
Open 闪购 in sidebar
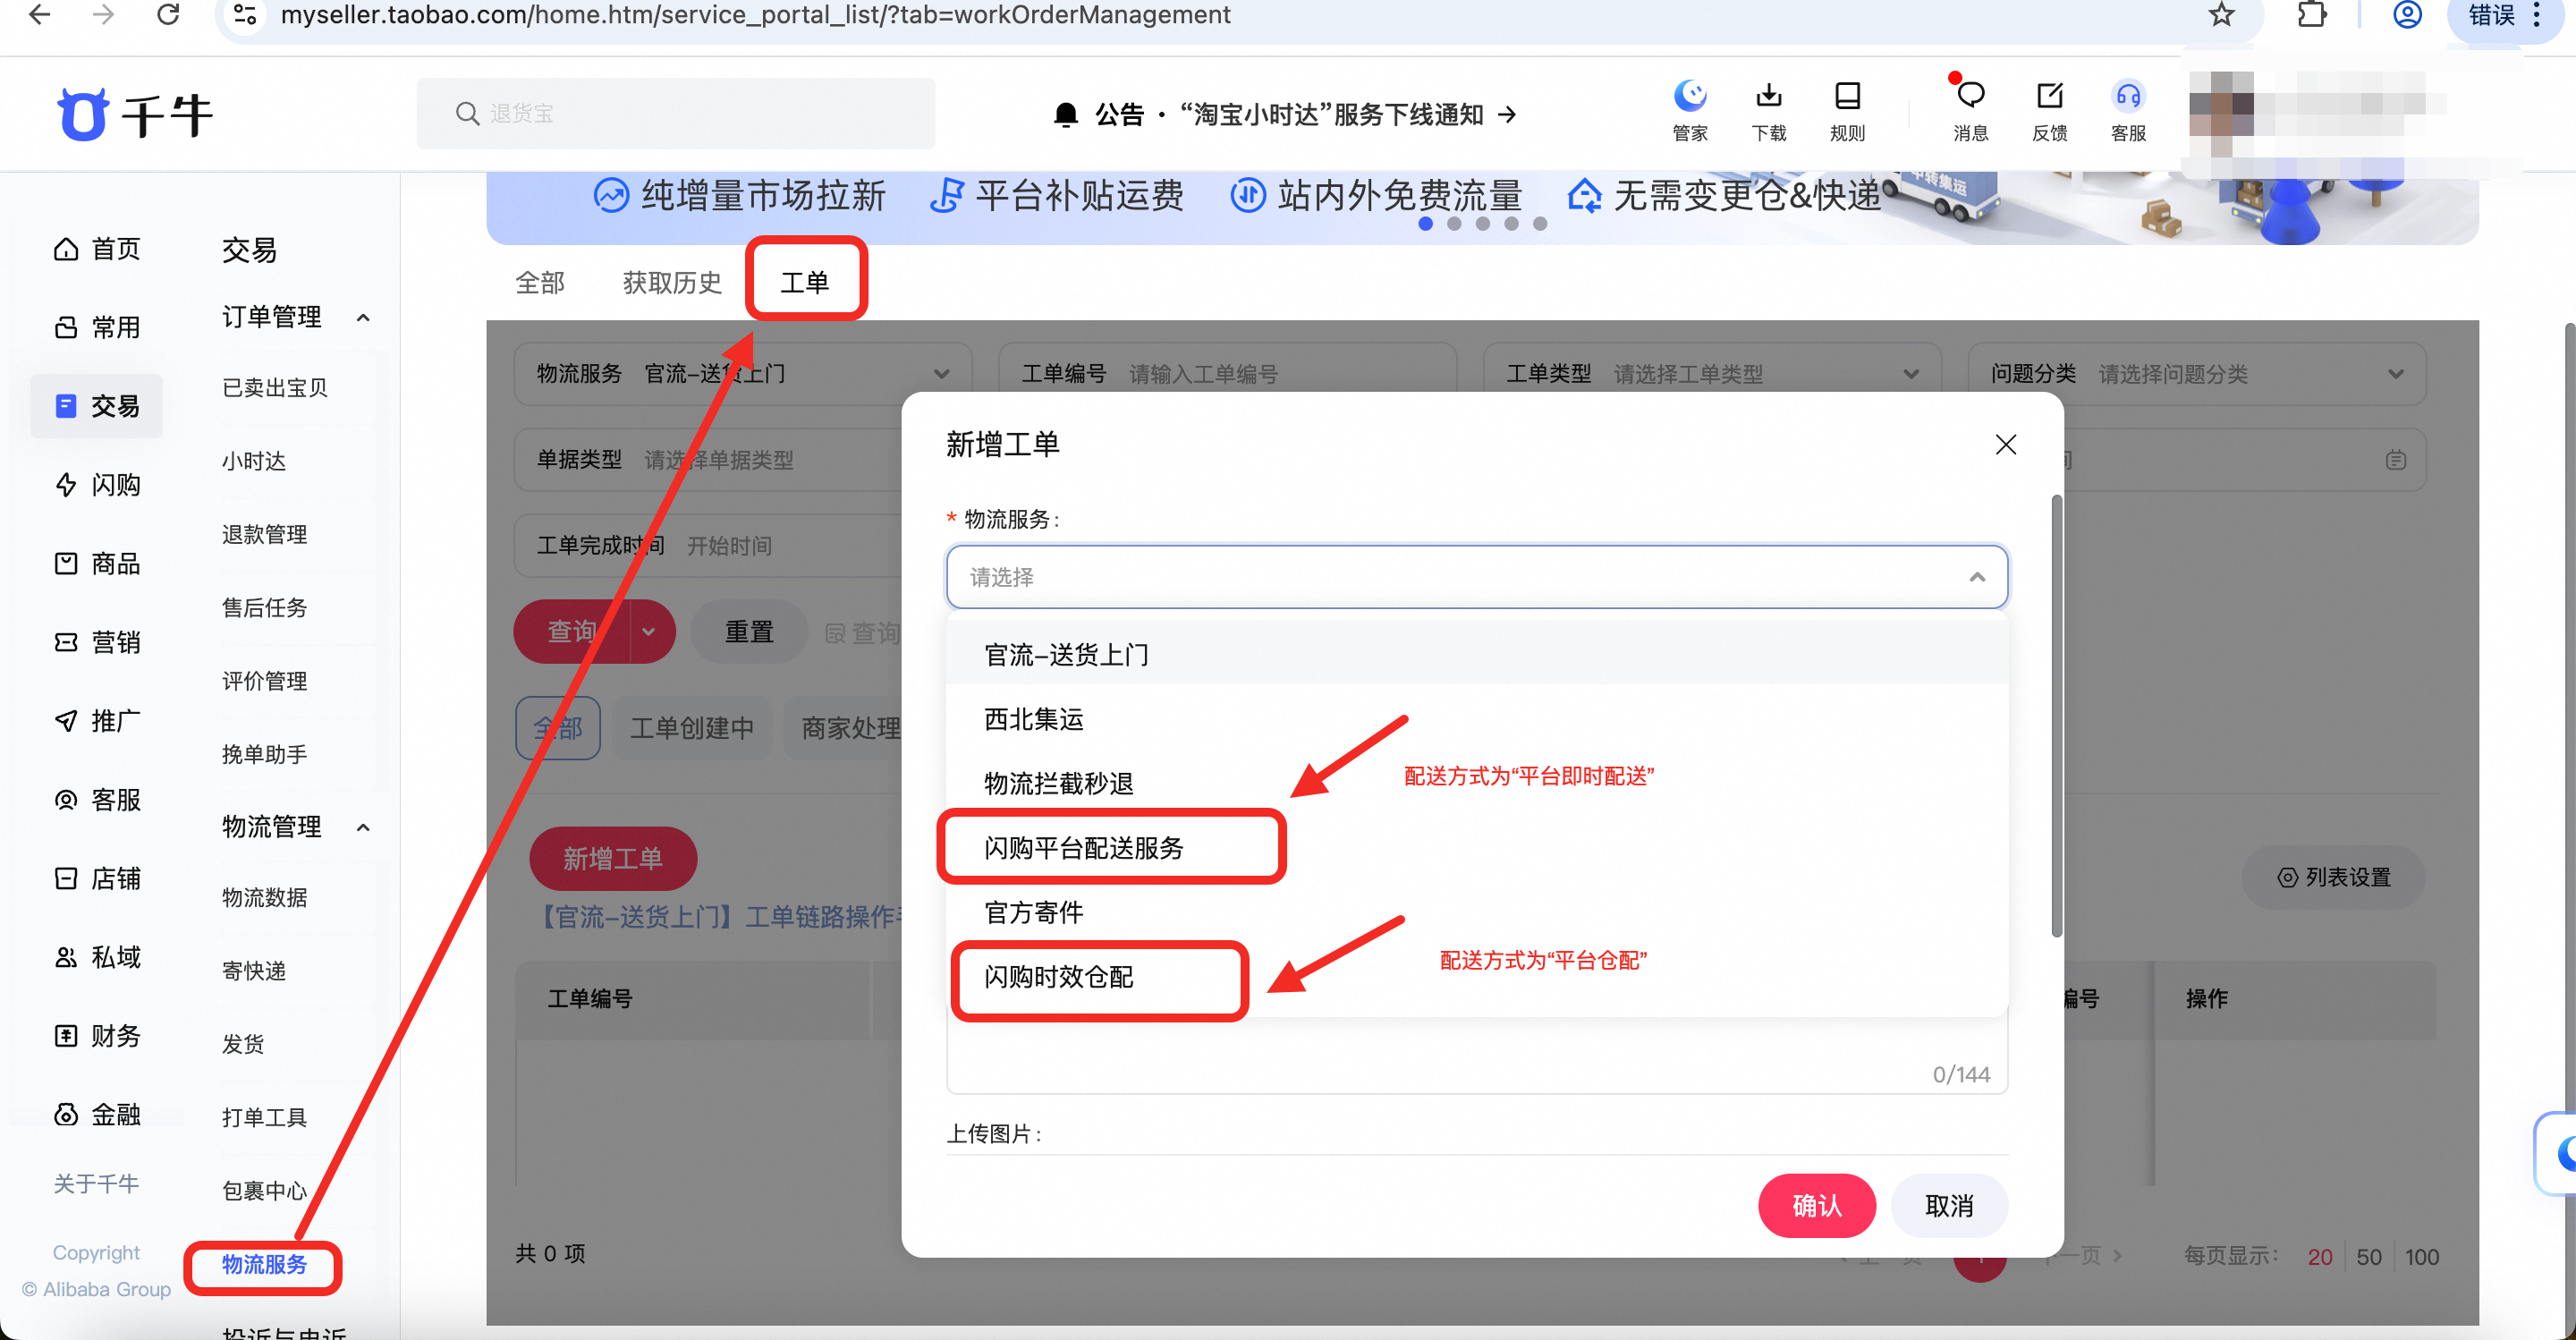pyautogui.click(x=97, y=484)
